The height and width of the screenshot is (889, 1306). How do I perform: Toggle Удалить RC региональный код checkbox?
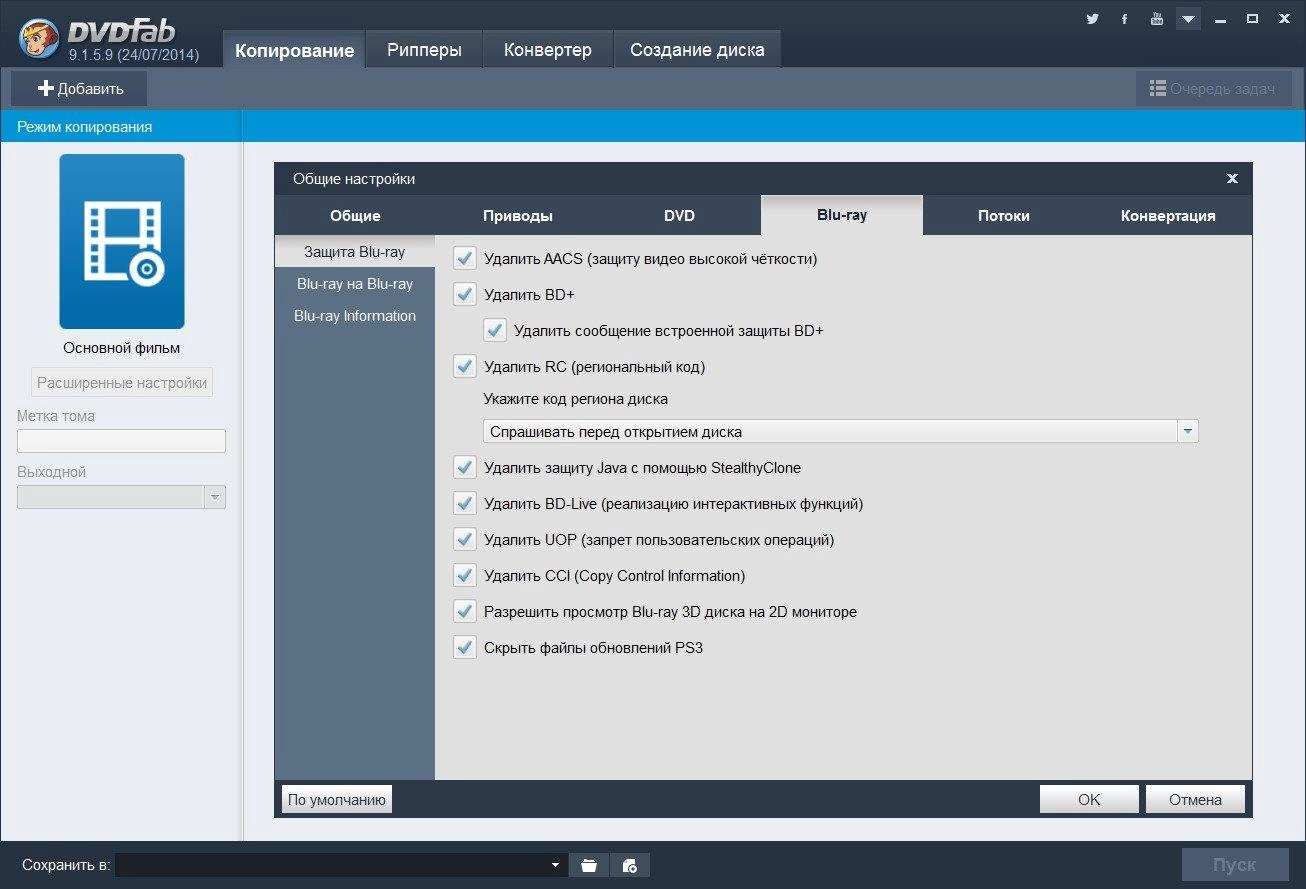click(x=464, y=367)
